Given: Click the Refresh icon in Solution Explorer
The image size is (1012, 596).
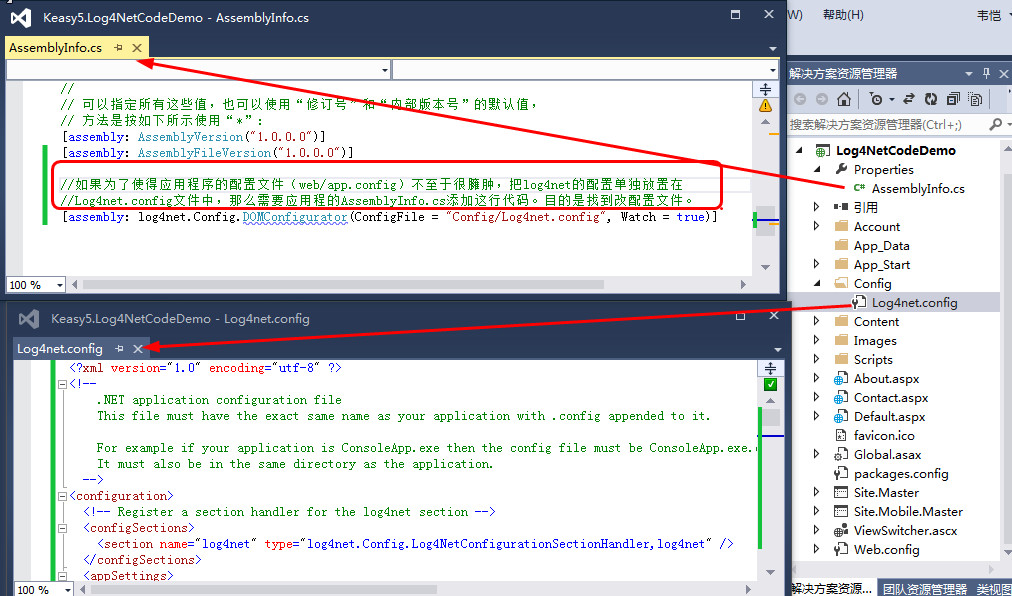Looking at the screenshot, I should coord(931,99).
